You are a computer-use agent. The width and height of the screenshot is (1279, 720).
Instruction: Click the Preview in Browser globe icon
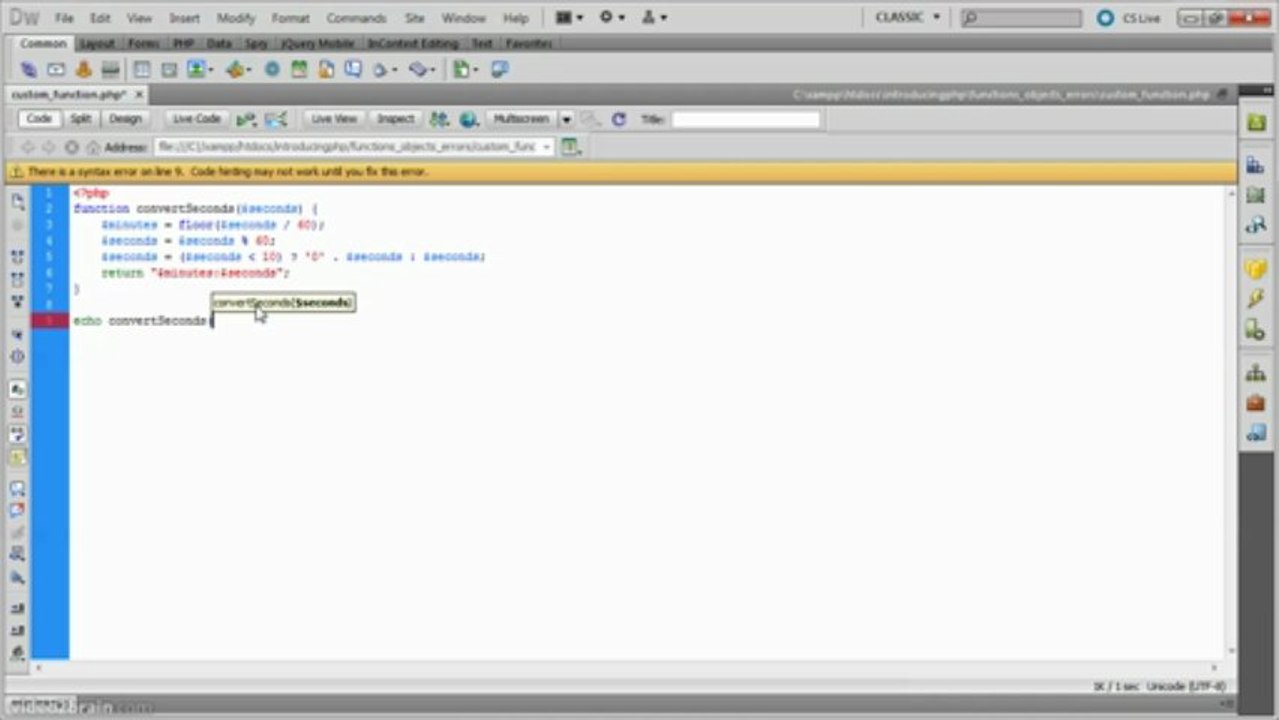point(468,119)
